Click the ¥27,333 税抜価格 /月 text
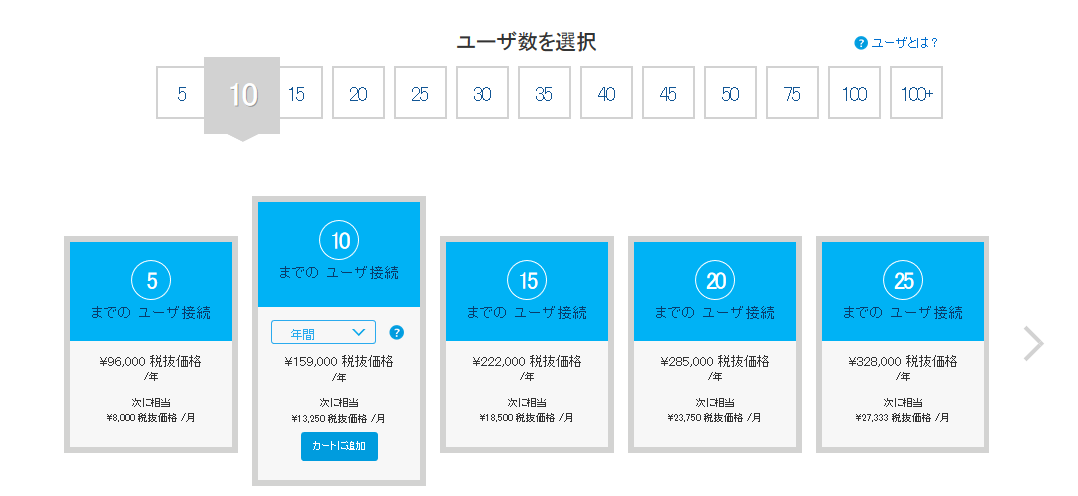This screenshot has width=1078, height=496. pyautogui.click(x=903, y=418)
